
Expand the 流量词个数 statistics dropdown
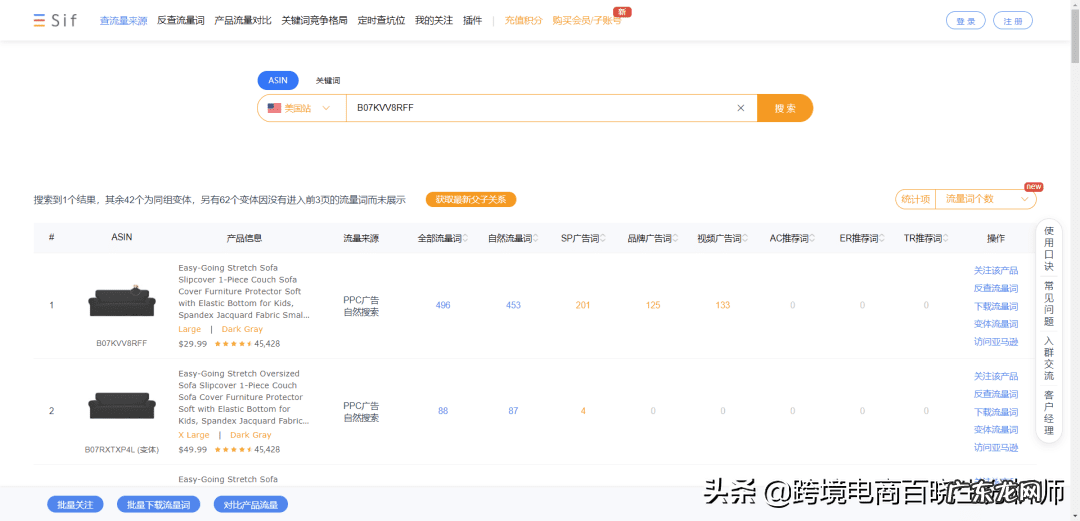click(984, 199)
